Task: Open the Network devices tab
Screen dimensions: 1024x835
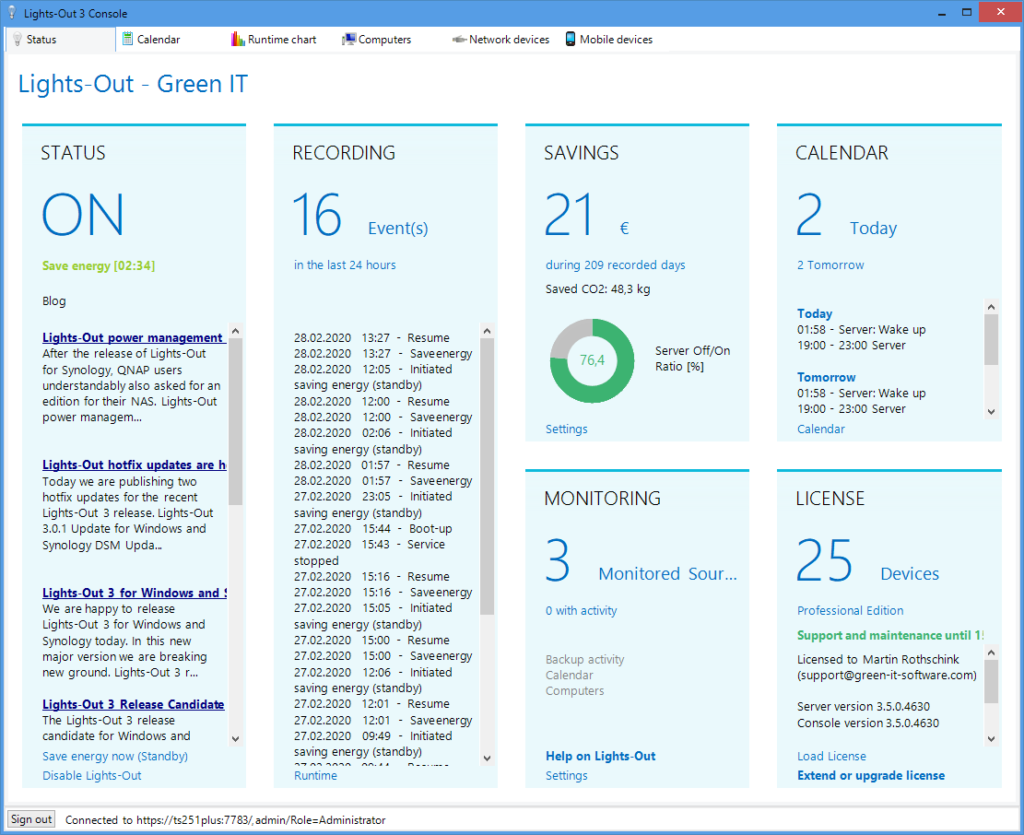Action: (501, 40)
